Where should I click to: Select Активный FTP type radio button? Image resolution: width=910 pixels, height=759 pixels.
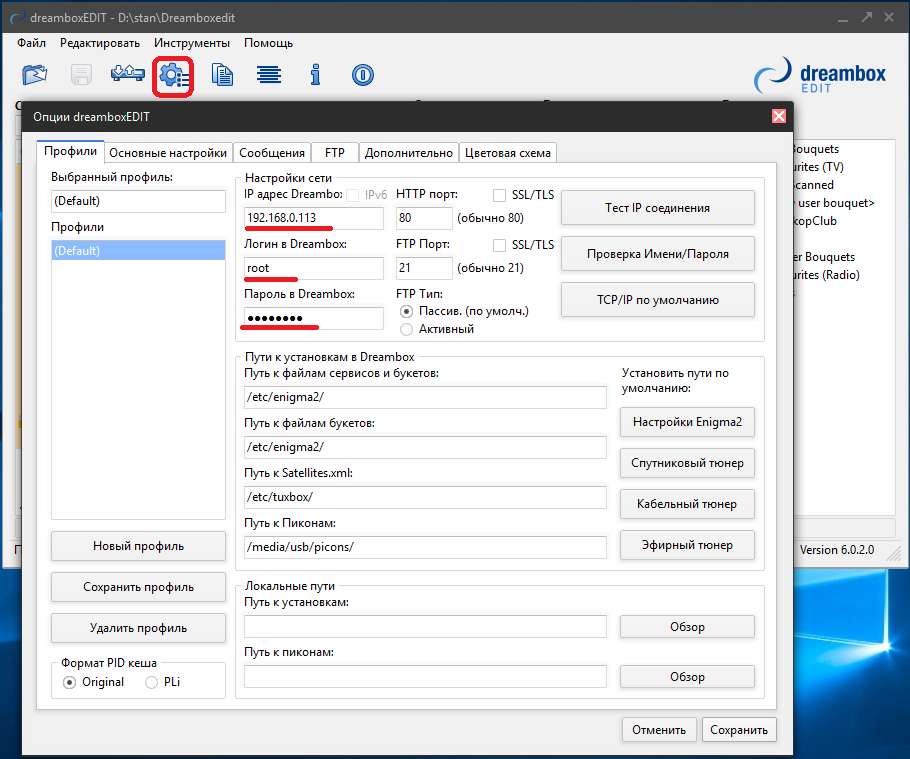406,330
